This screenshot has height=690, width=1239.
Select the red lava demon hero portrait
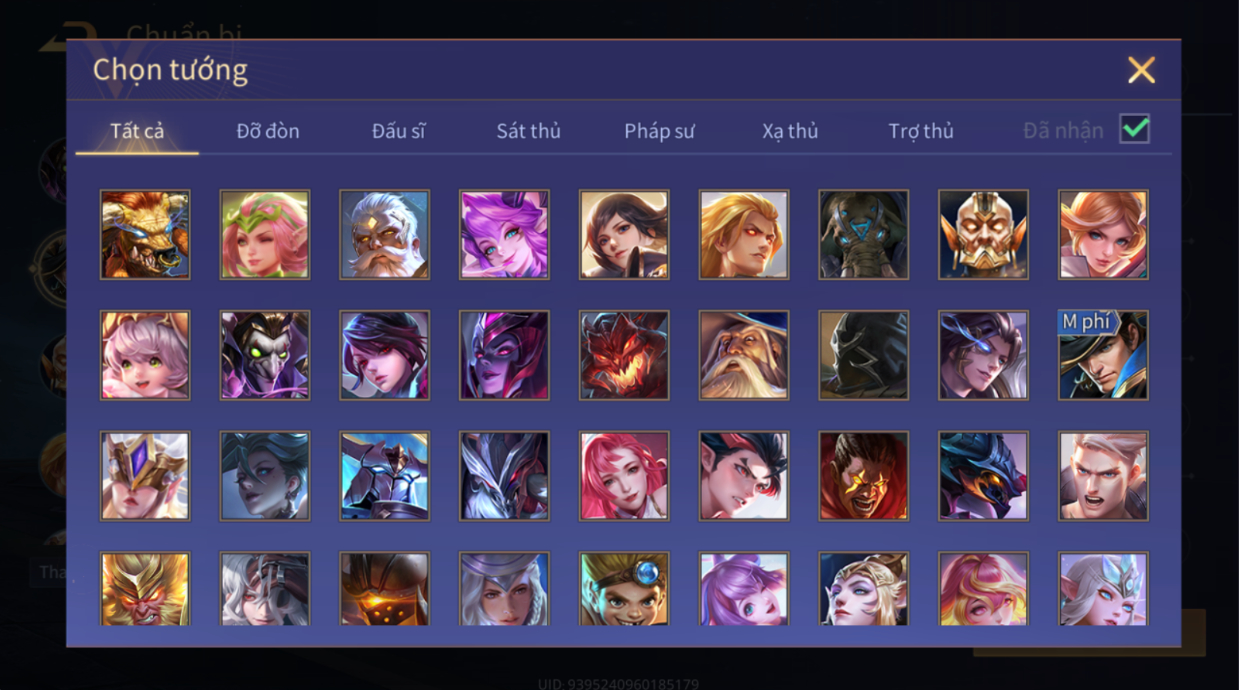(x=624, y=355)
